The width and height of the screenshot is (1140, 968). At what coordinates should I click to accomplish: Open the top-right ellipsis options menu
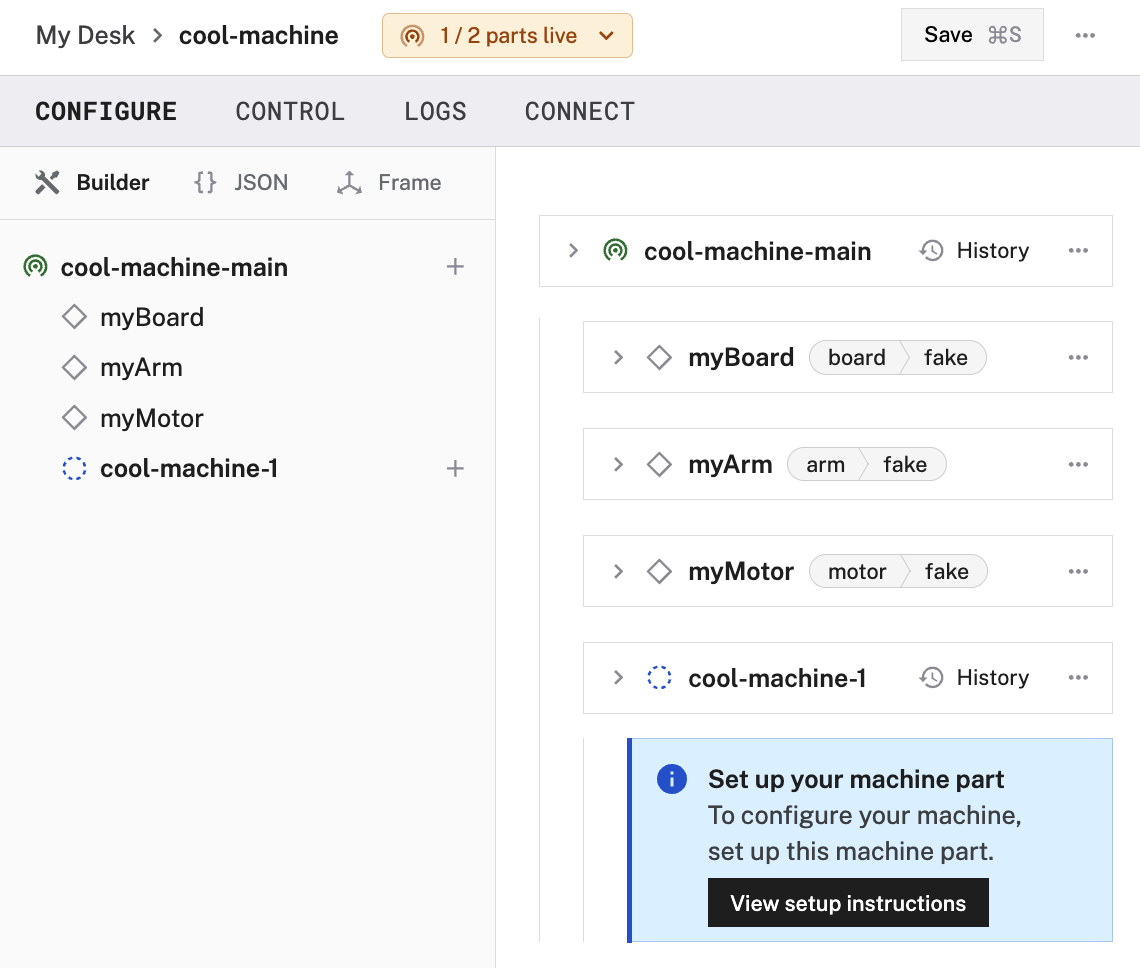pos(1085,35)
